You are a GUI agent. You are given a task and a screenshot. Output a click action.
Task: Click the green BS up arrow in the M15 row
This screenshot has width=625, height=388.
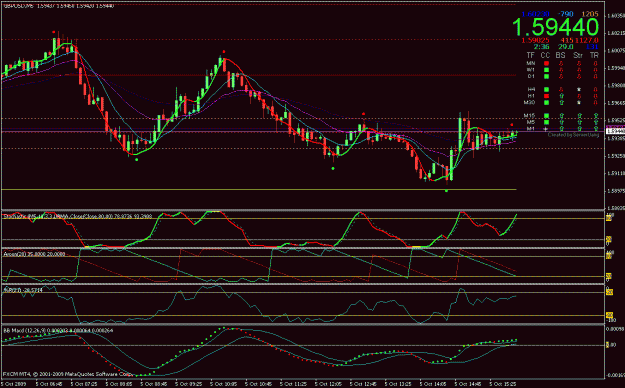click(562, 116)
